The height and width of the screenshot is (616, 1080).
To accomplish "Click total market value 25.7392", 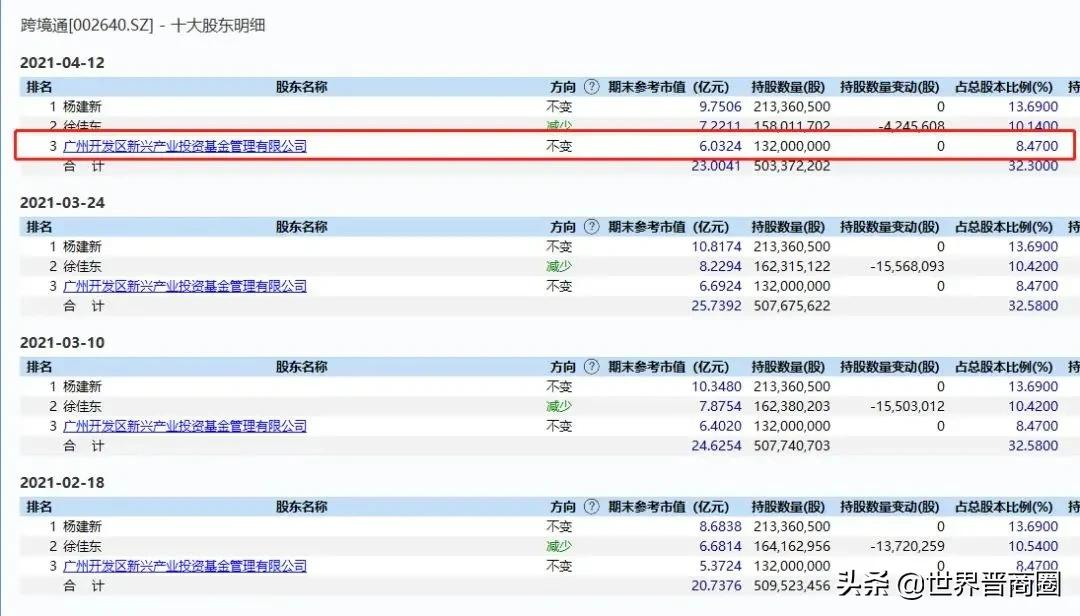I will tap(716, 306).
